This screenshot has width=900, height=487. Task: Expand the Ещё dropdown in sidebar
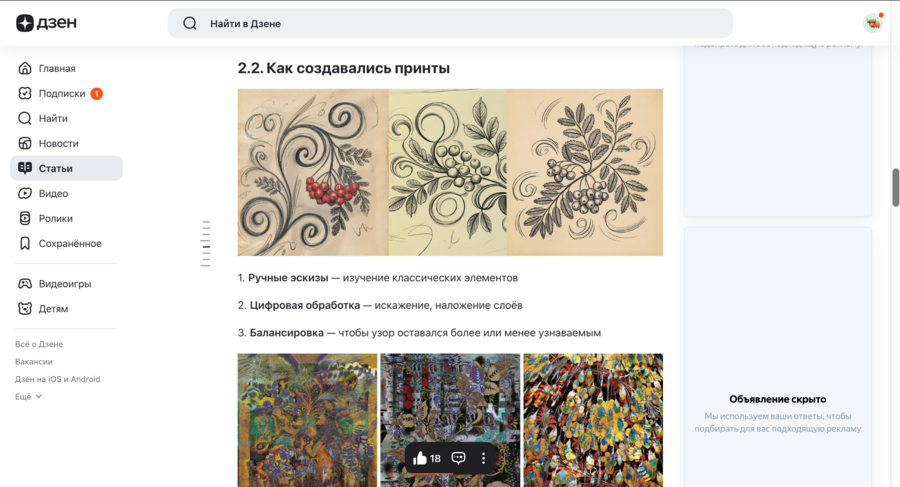click(28, 396)
